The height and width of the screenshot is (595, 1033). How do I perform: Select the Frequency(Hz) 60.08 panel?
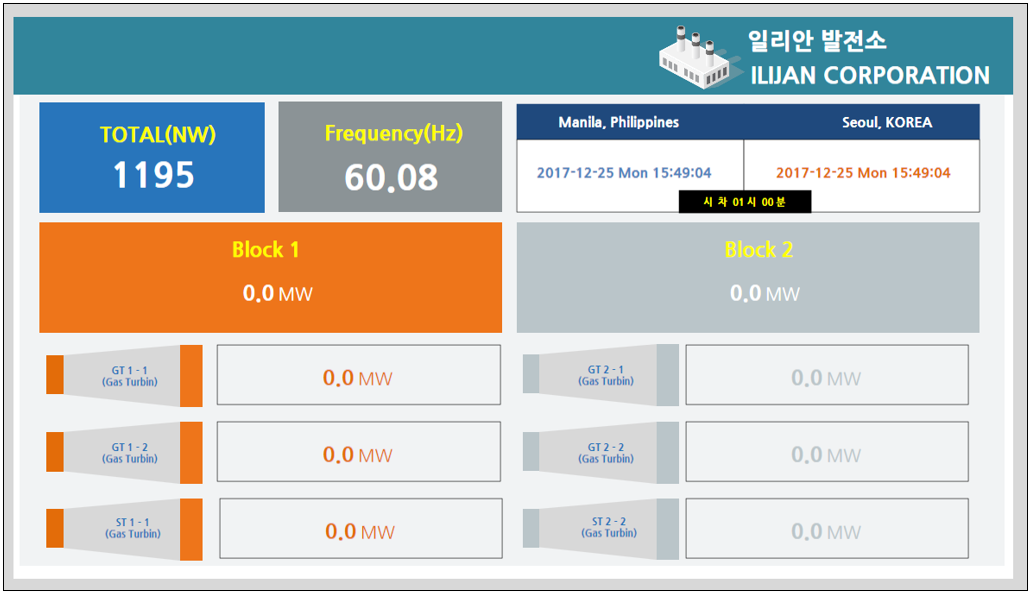390,157
